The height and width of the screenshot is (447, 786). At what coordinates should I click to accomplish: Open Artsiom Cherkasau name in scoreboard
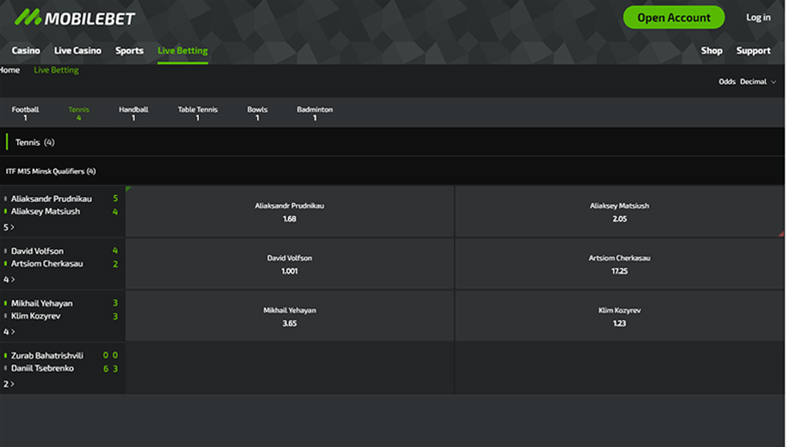tap(47, 264)
